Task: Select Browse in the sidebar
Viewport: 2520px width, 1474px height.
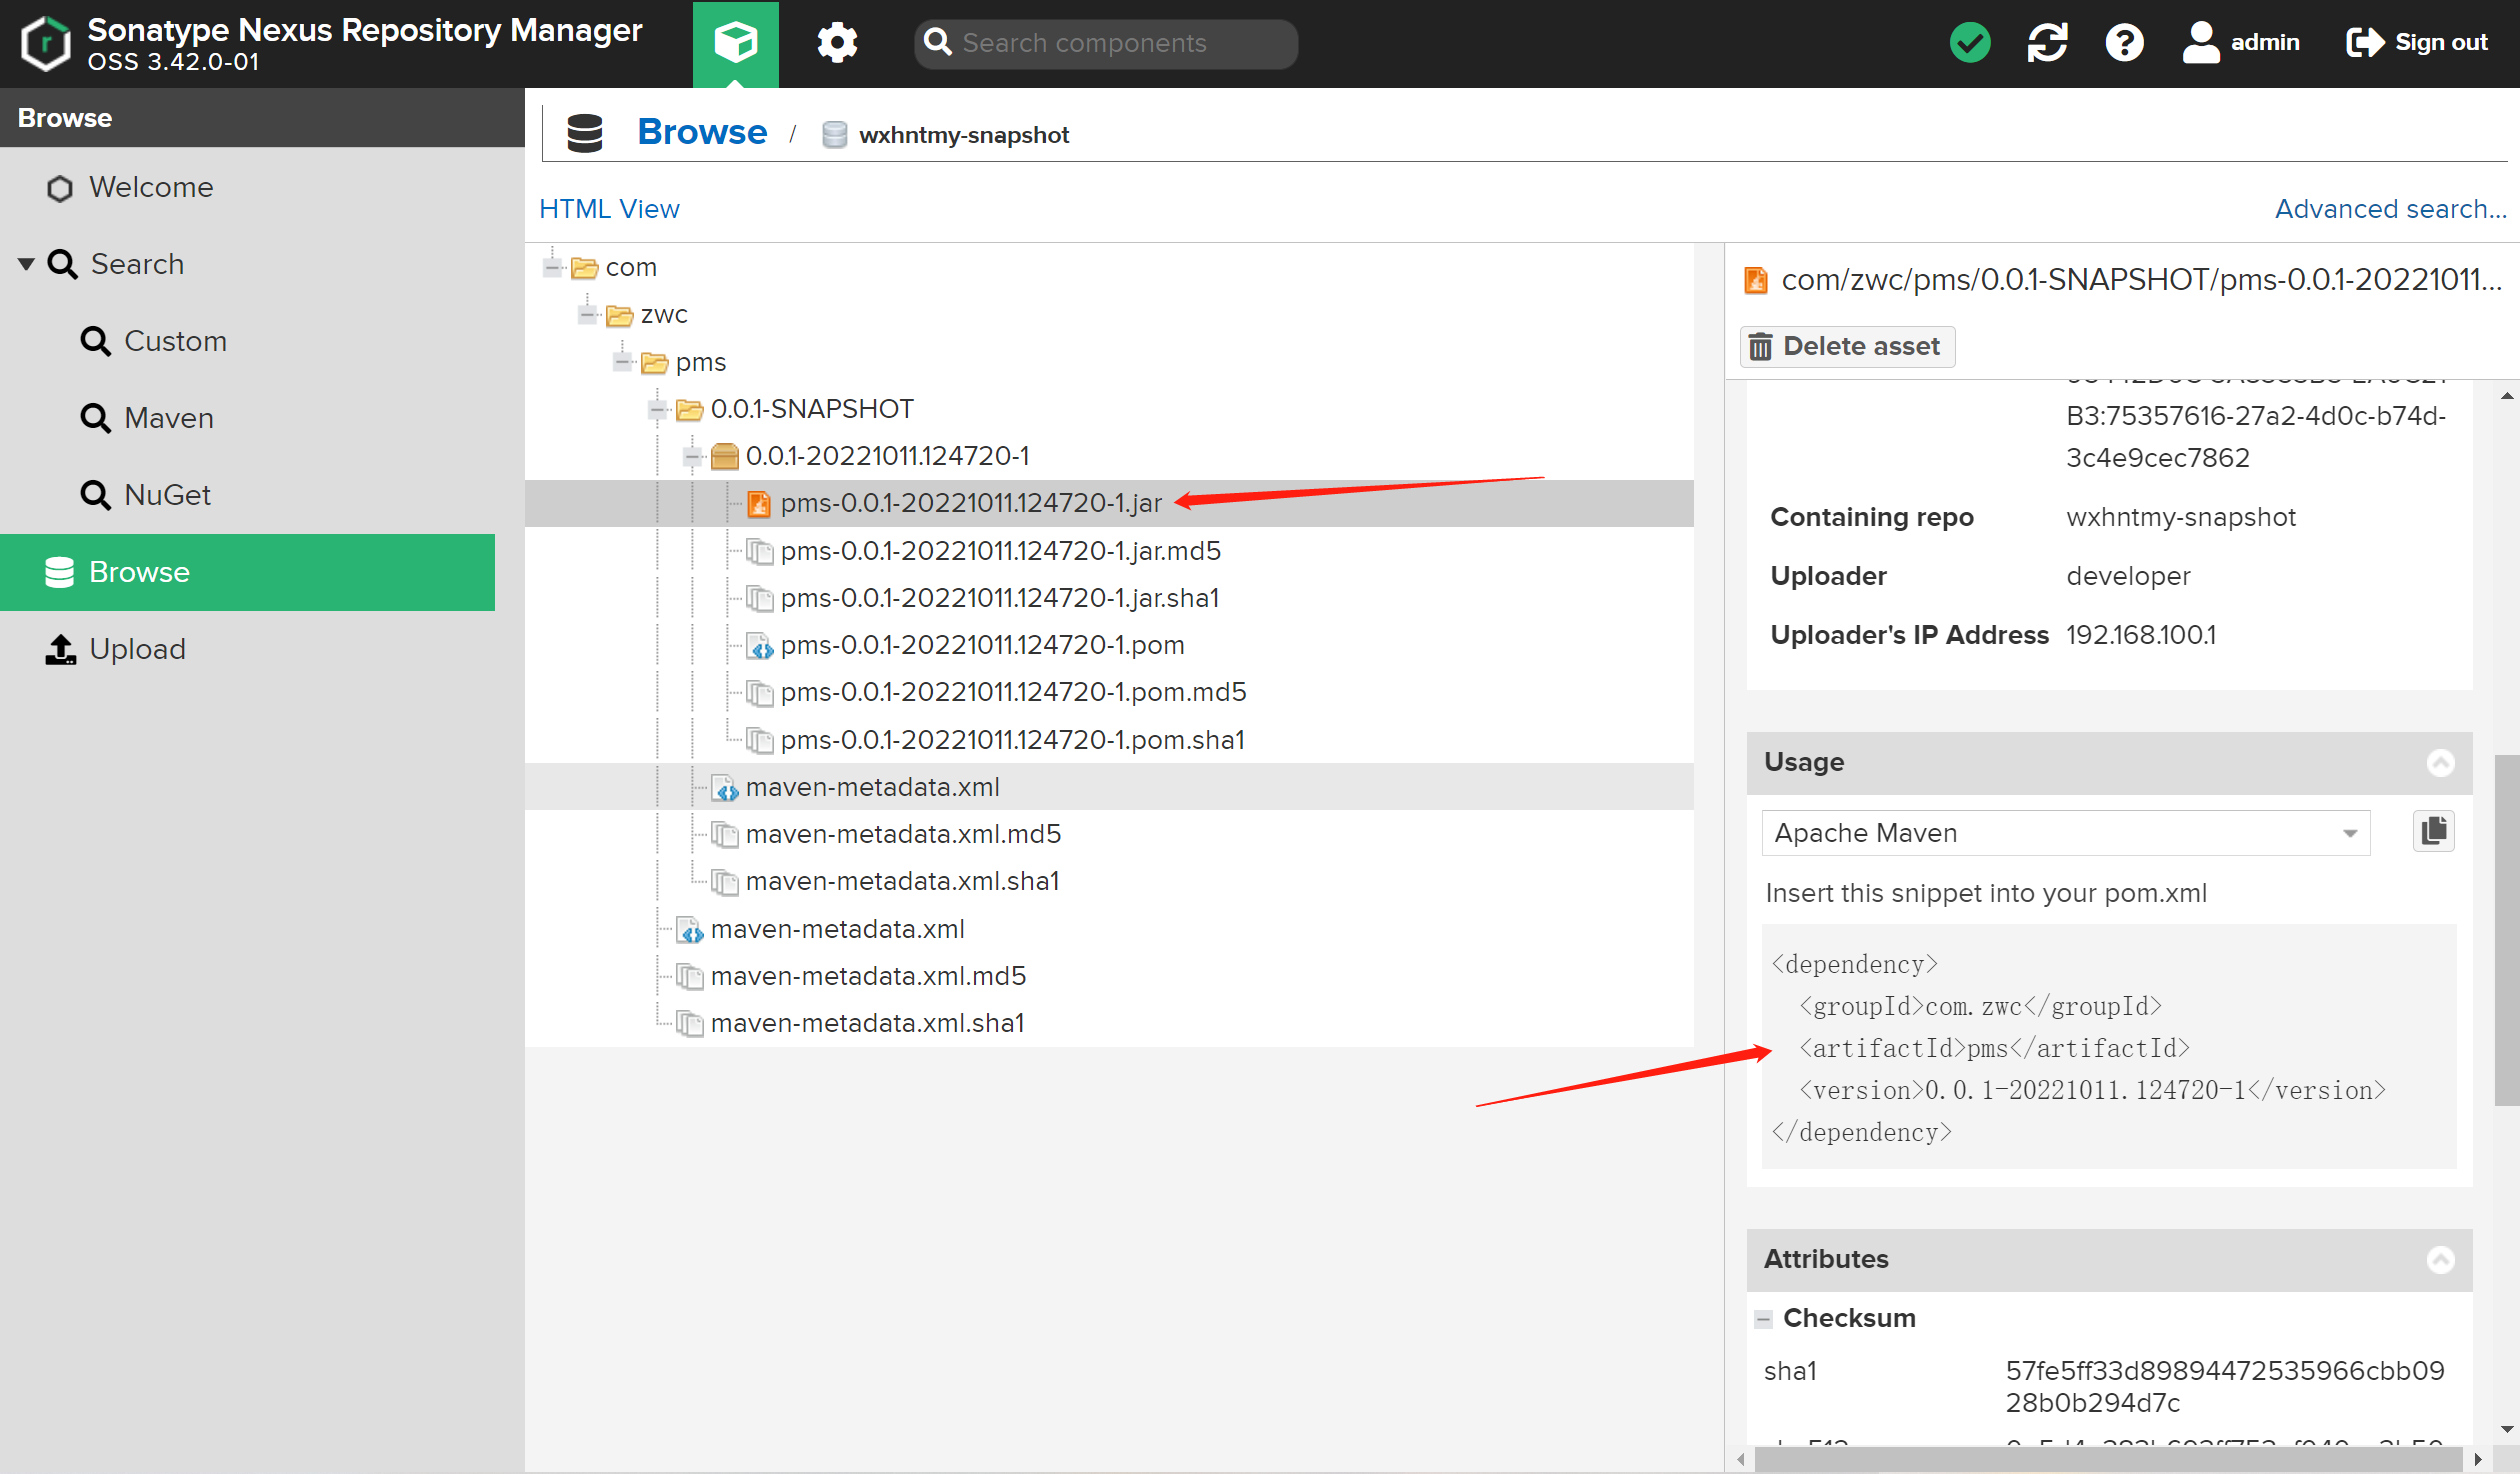Action: click(x=247, y=572)
